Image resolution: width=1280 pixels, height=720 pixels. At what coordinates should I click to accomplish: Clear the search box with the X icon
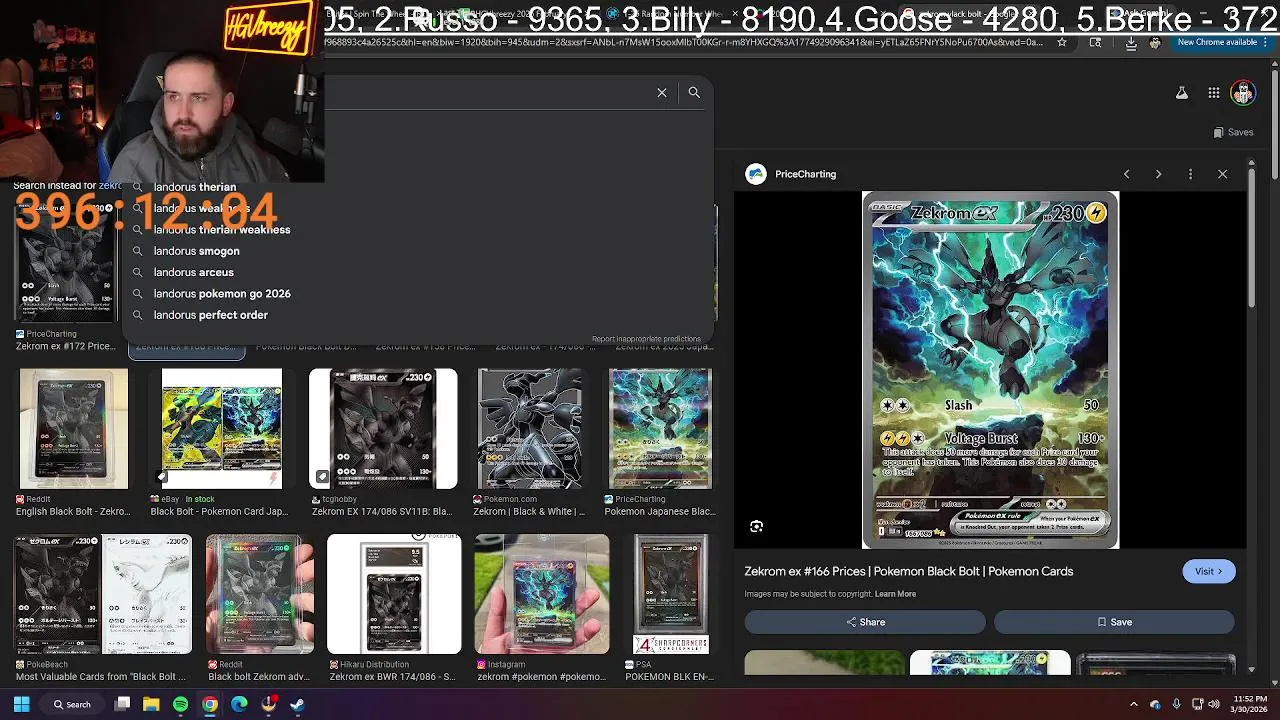pyautogui.click(x=661, y=92)
